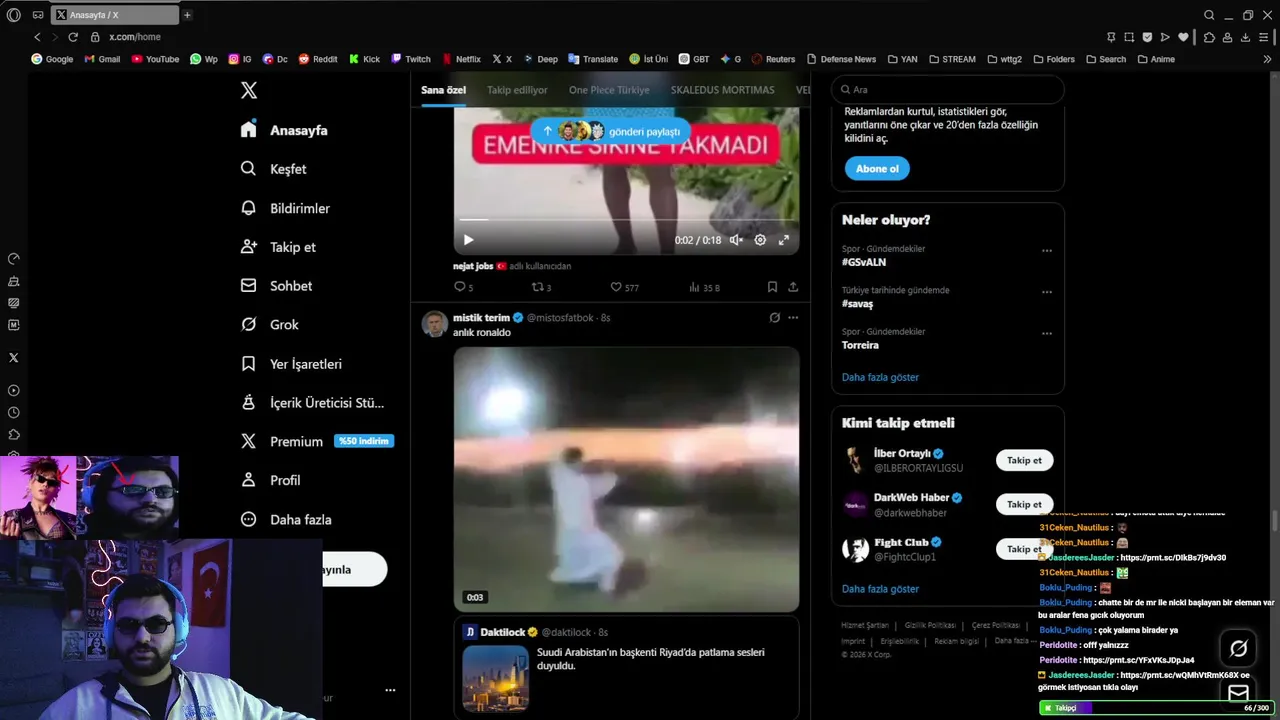View analytics showing 35 B views
The width and height of the screenshot is (1280, 720).
704,287
